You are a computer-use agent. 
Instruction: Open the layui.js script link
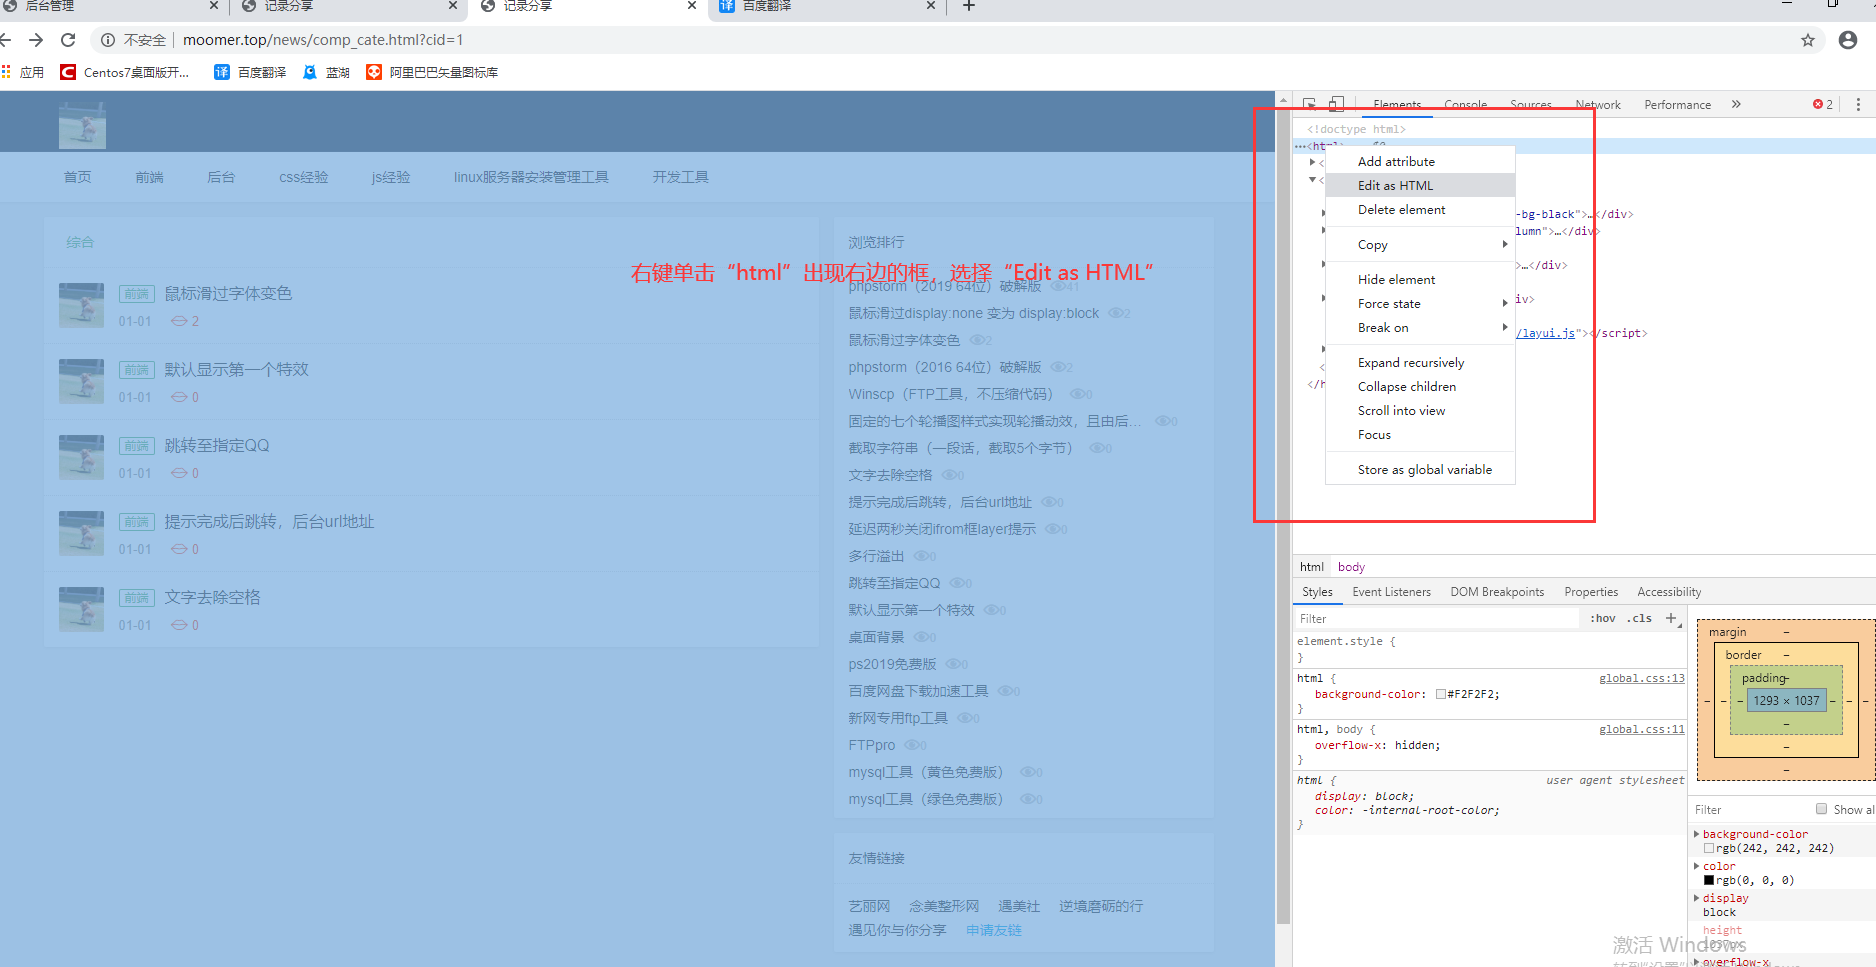(x=1546, y=333)
